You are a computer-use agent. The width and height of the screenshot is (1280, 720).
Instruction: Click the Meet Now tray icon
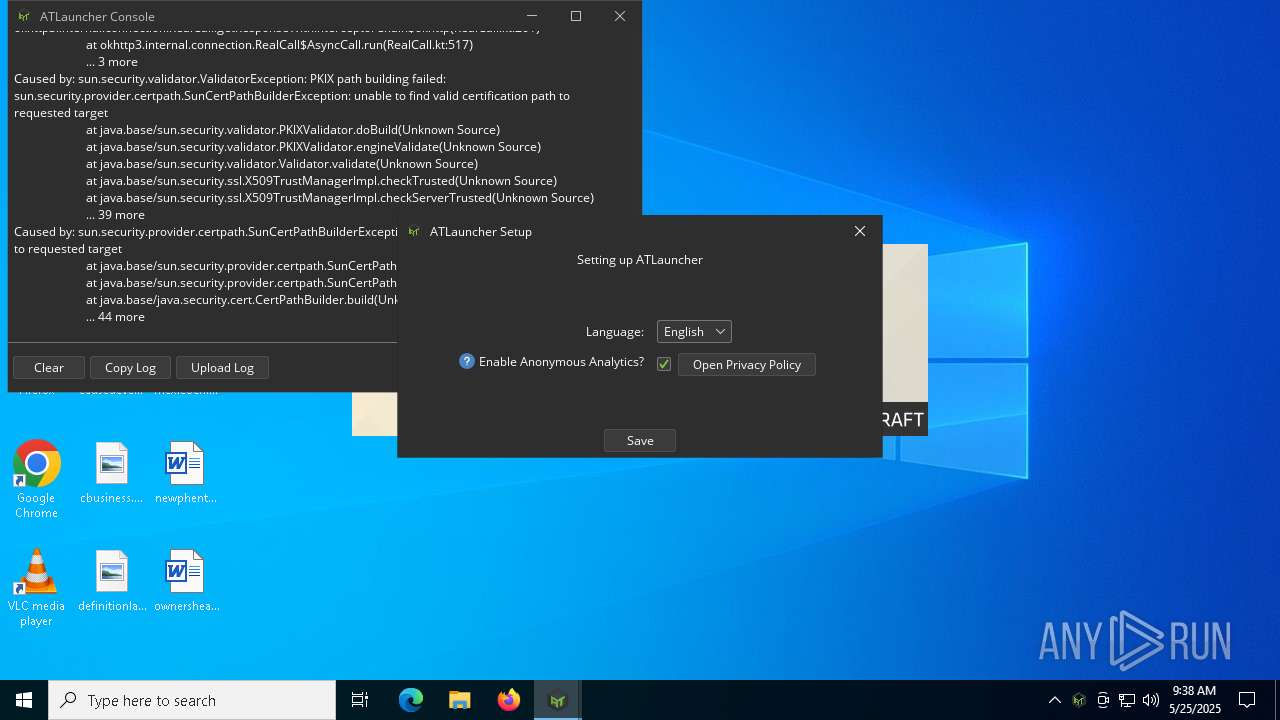[x=1103, y=700]
